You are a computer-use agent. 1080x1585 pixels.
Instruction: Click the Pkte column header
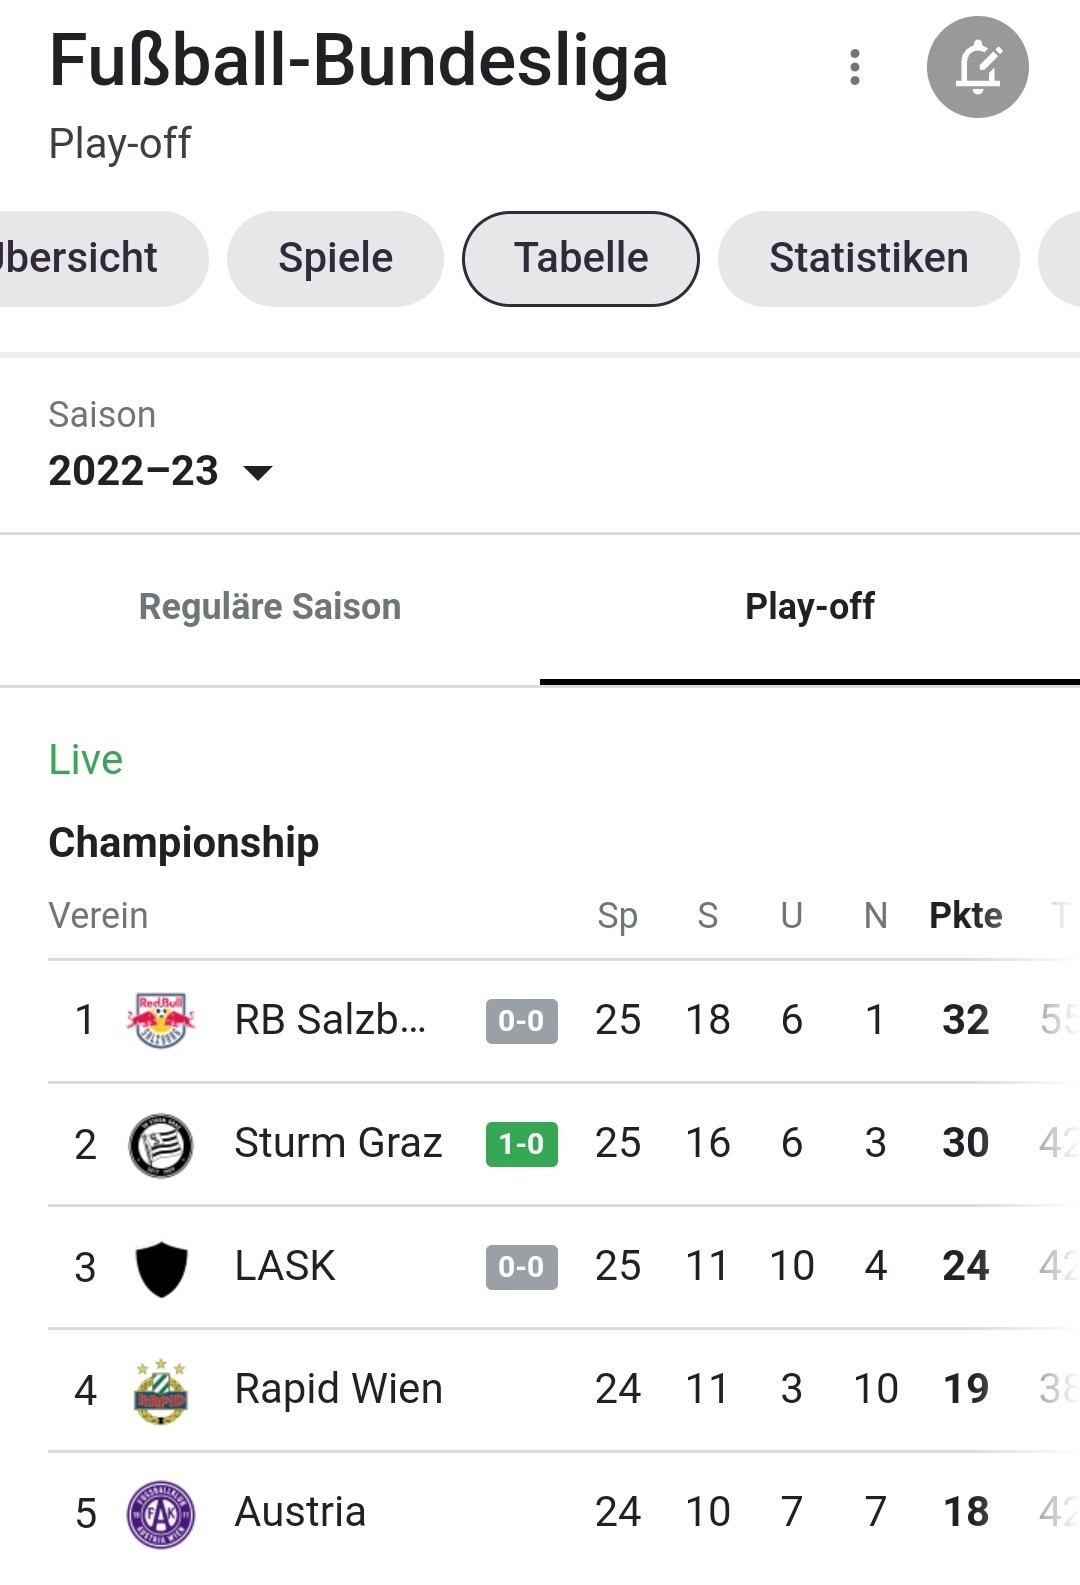pos(965,916)
